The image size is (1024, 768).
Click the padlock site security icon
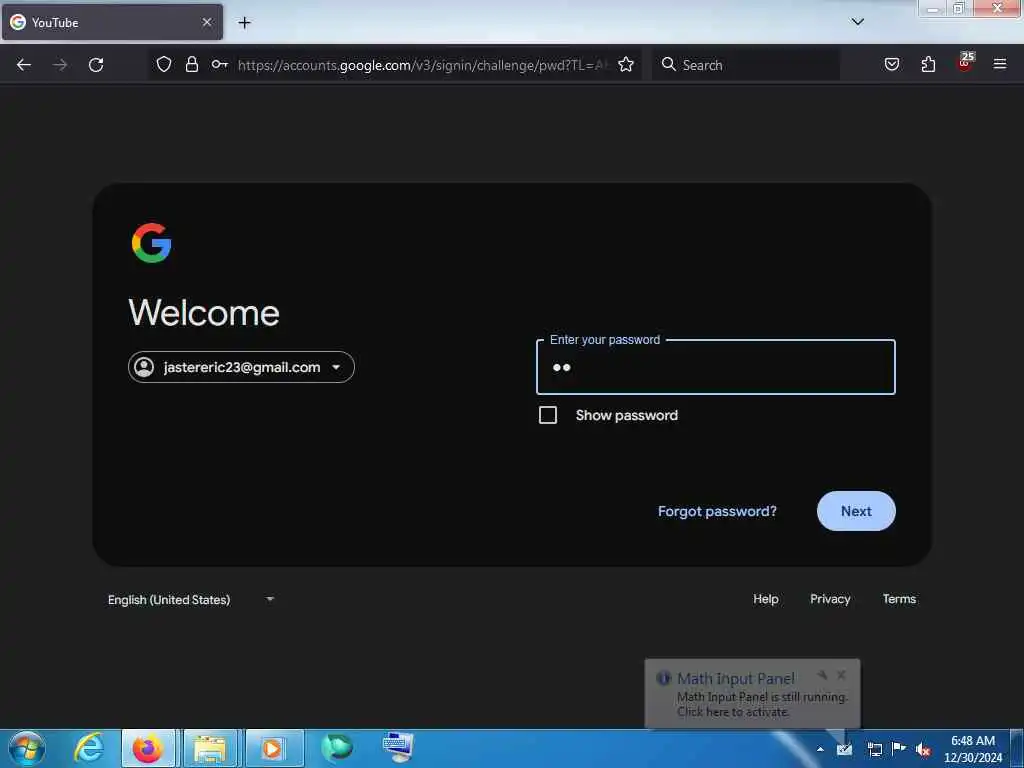pos(191,64)
